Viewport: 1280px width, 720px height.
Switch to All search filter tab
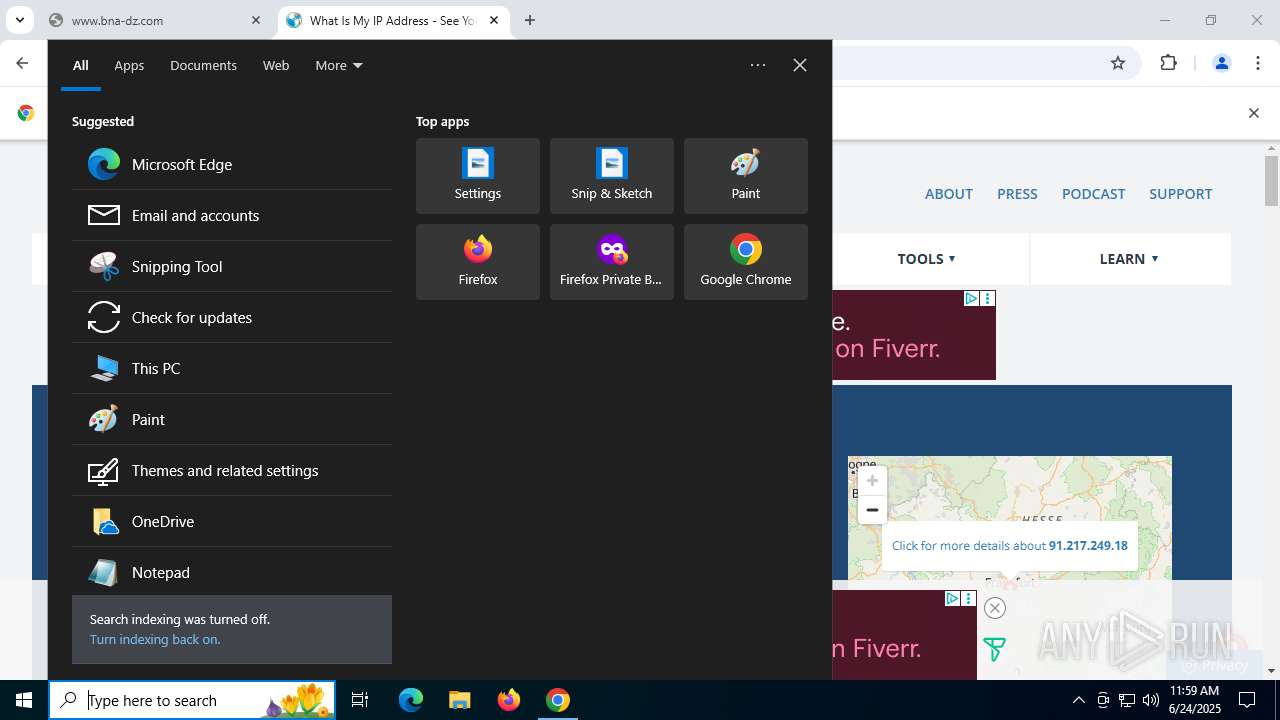coord(81,65)
